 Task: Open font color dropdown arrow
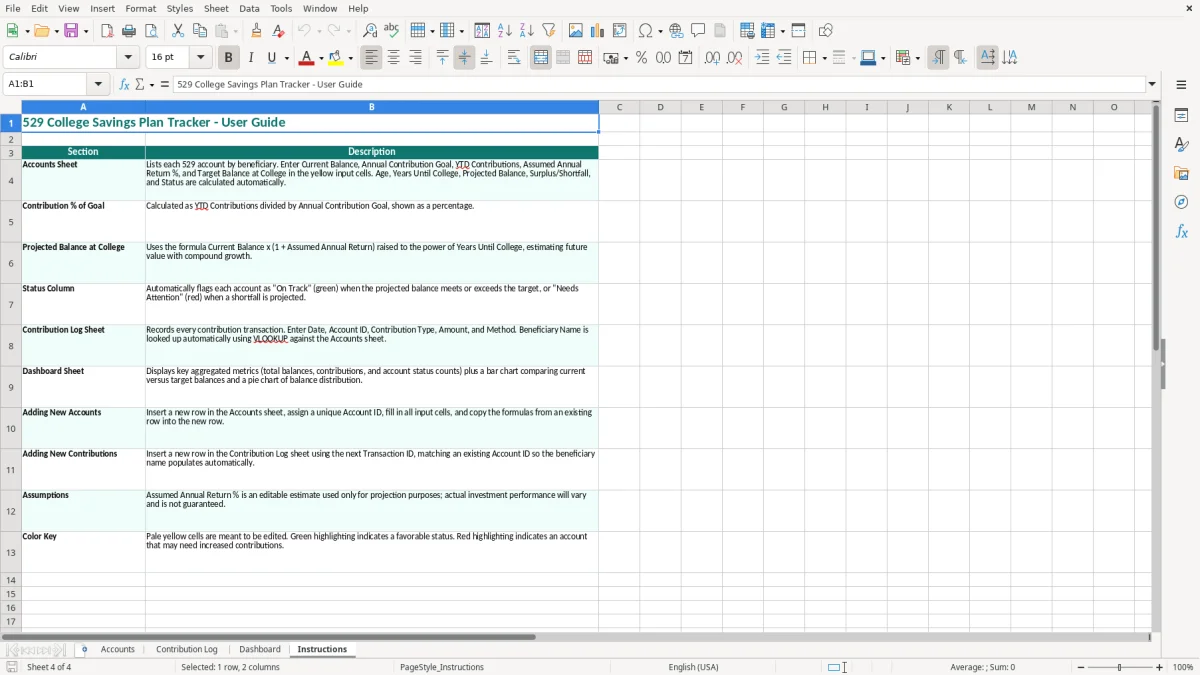coord(321,58)
